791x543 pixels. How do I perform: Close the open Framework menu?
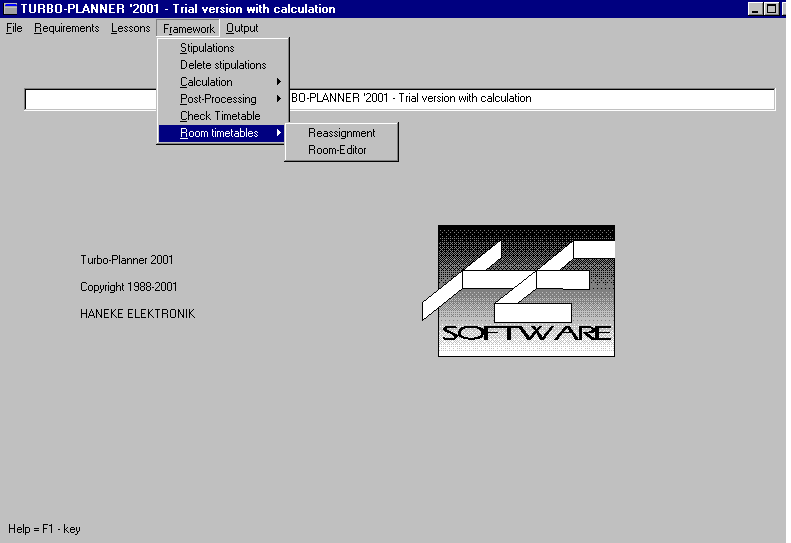coord(188,29)
